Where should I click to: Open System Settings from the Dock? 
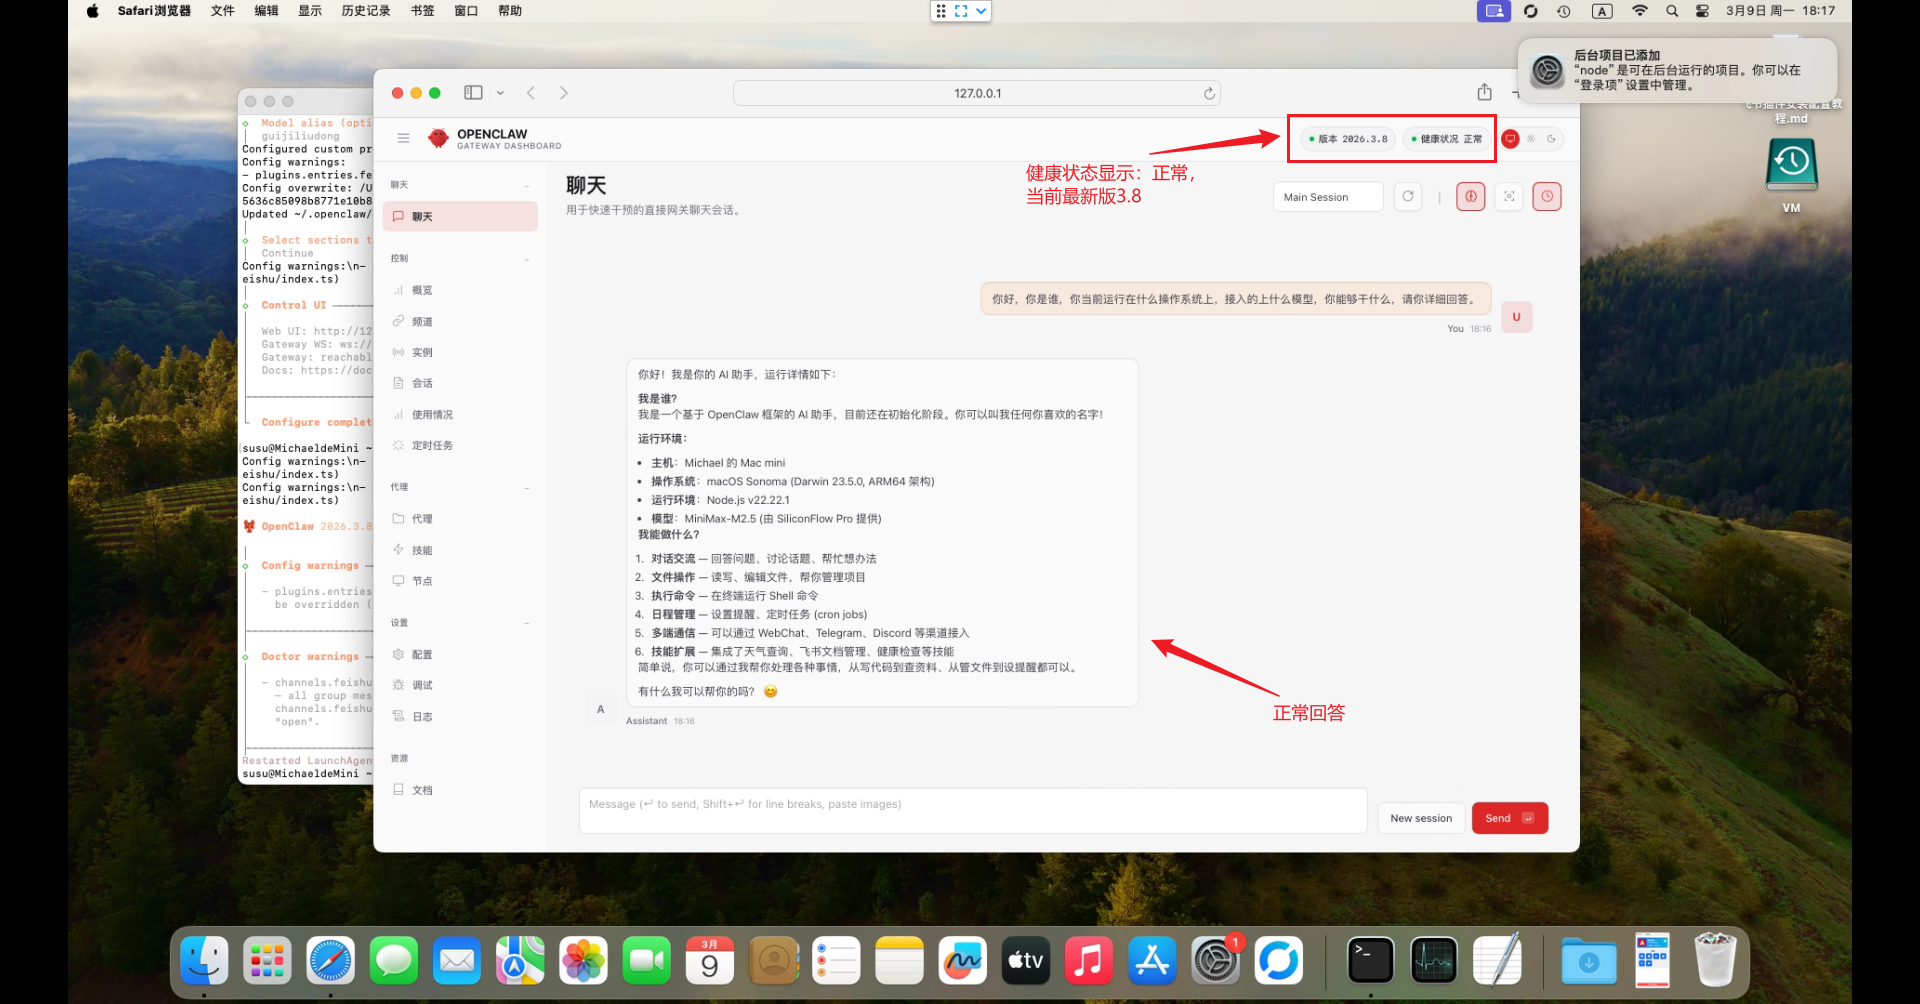(x=1215, y=961)
